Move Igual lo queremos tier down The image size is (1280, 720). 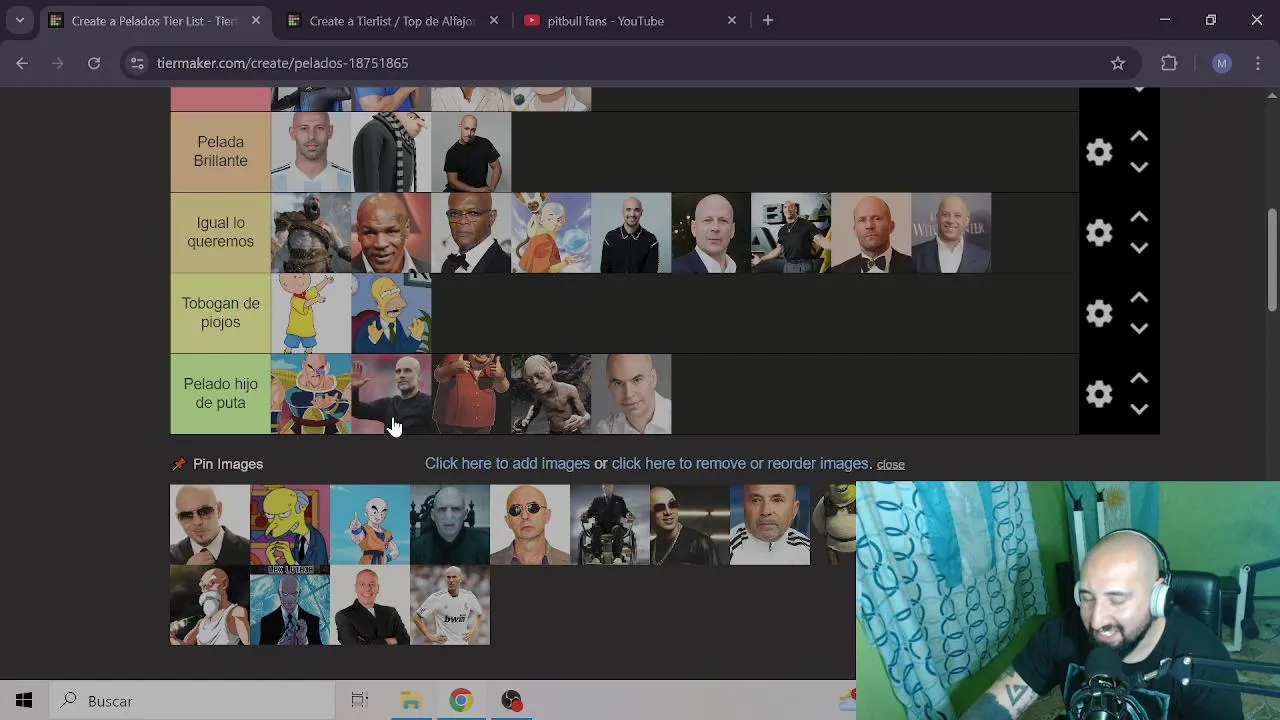(x=1139, y=248)
